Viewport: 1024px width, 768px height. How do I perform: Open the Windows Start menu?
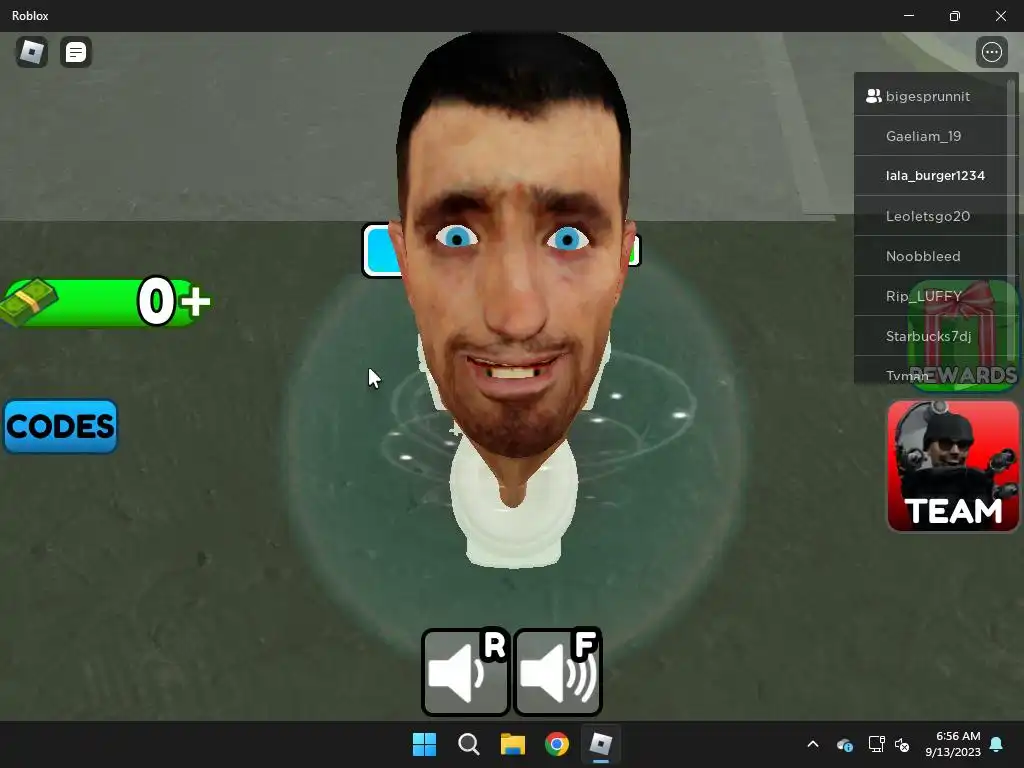click(424, 744)
